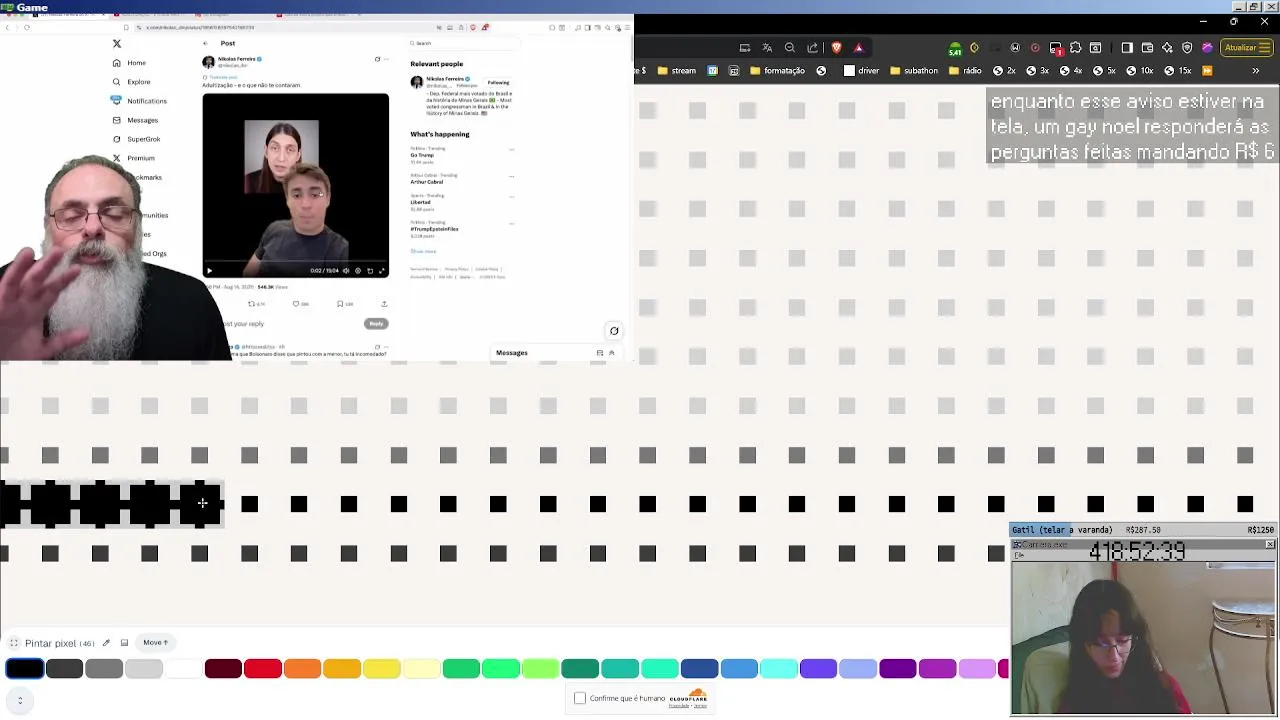The height and width of the screenshot is (720, 1280).
Task: Open Notifications in X sidebar
Action: (139, 101)
